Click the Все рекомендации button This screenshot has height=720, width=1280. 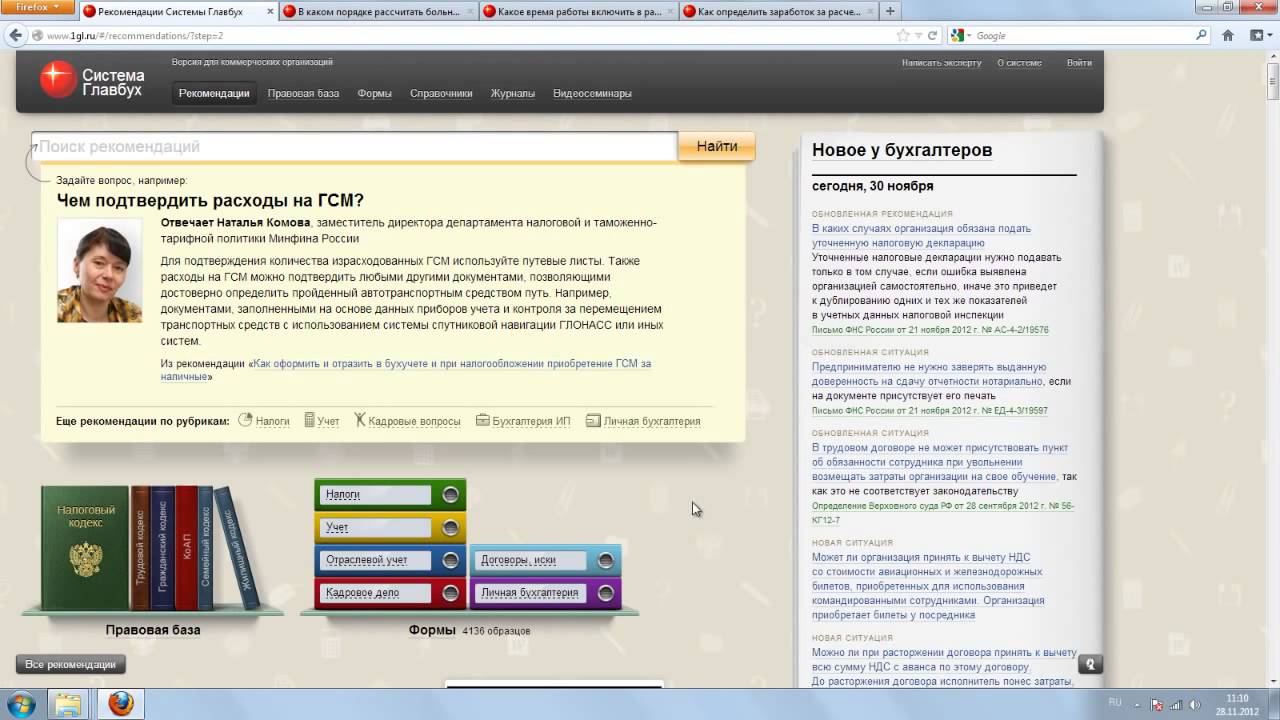70,664
